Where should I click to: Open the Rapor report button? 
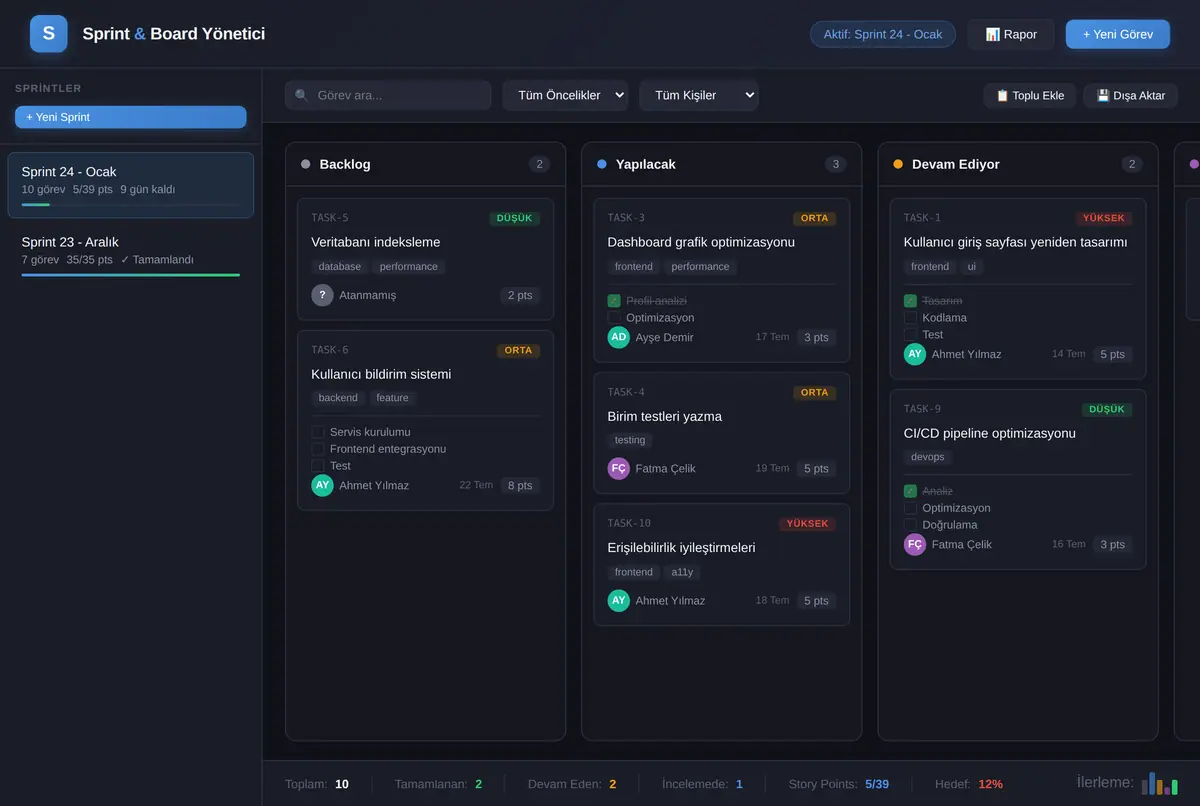coord(1011,34)
